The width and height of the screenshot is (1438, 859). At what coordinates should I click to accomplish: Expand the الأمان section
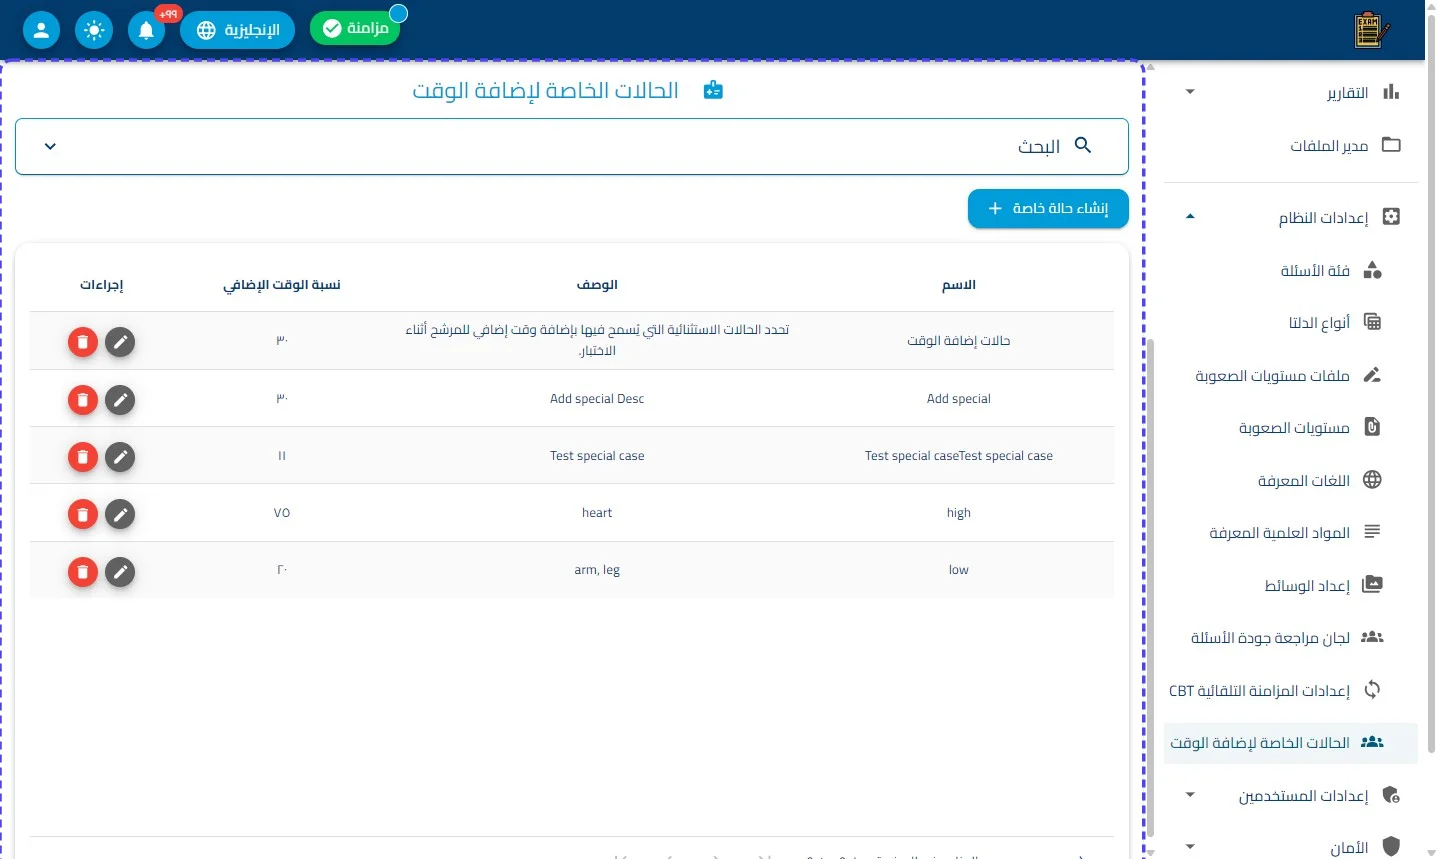pos(1291,847)
